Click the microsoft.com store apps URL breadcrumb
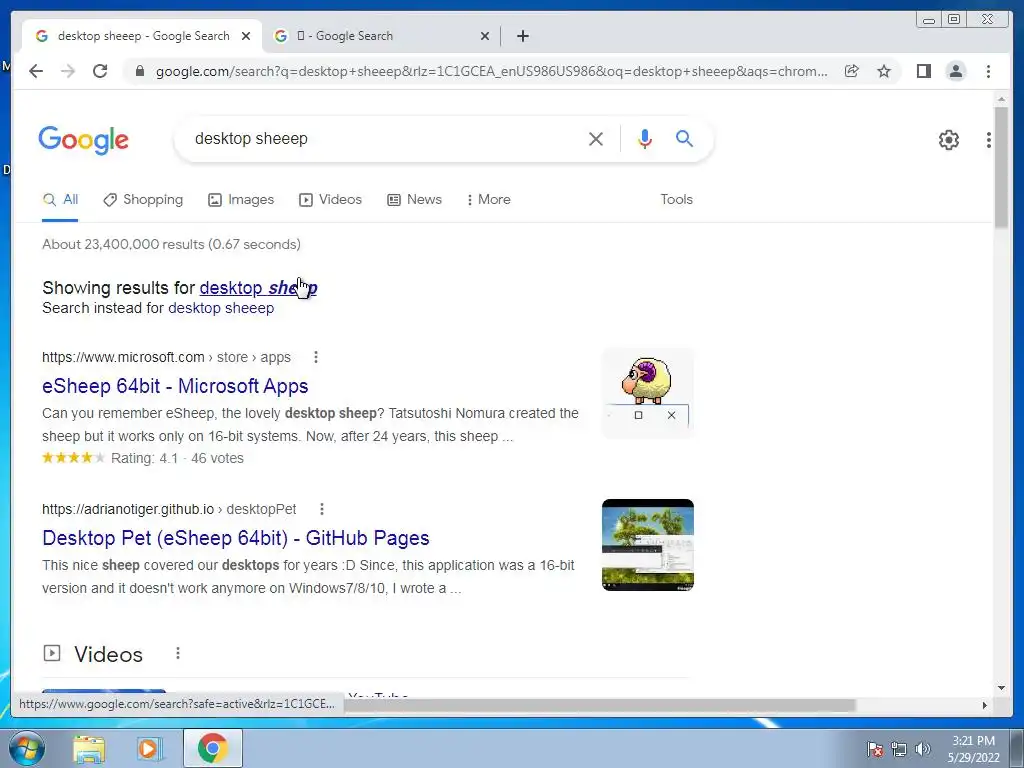The image size is (1024, 768). coord(167,357)
